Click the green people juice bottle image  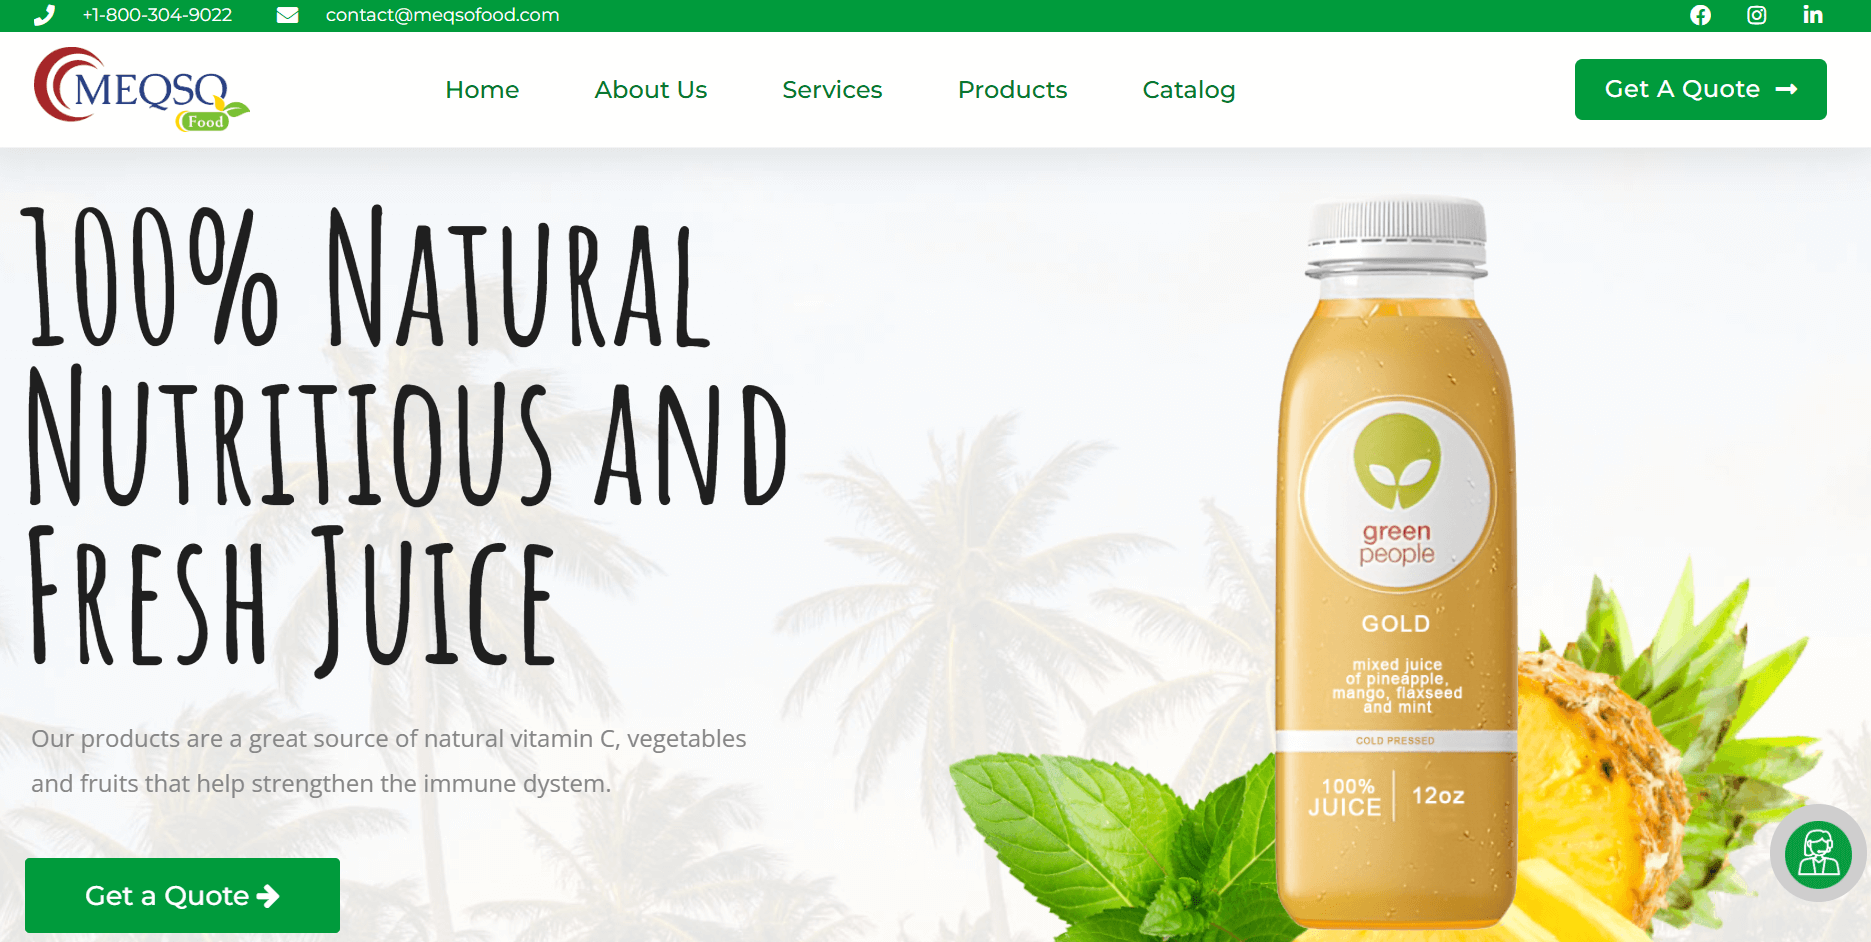[x=1396, y=560]
